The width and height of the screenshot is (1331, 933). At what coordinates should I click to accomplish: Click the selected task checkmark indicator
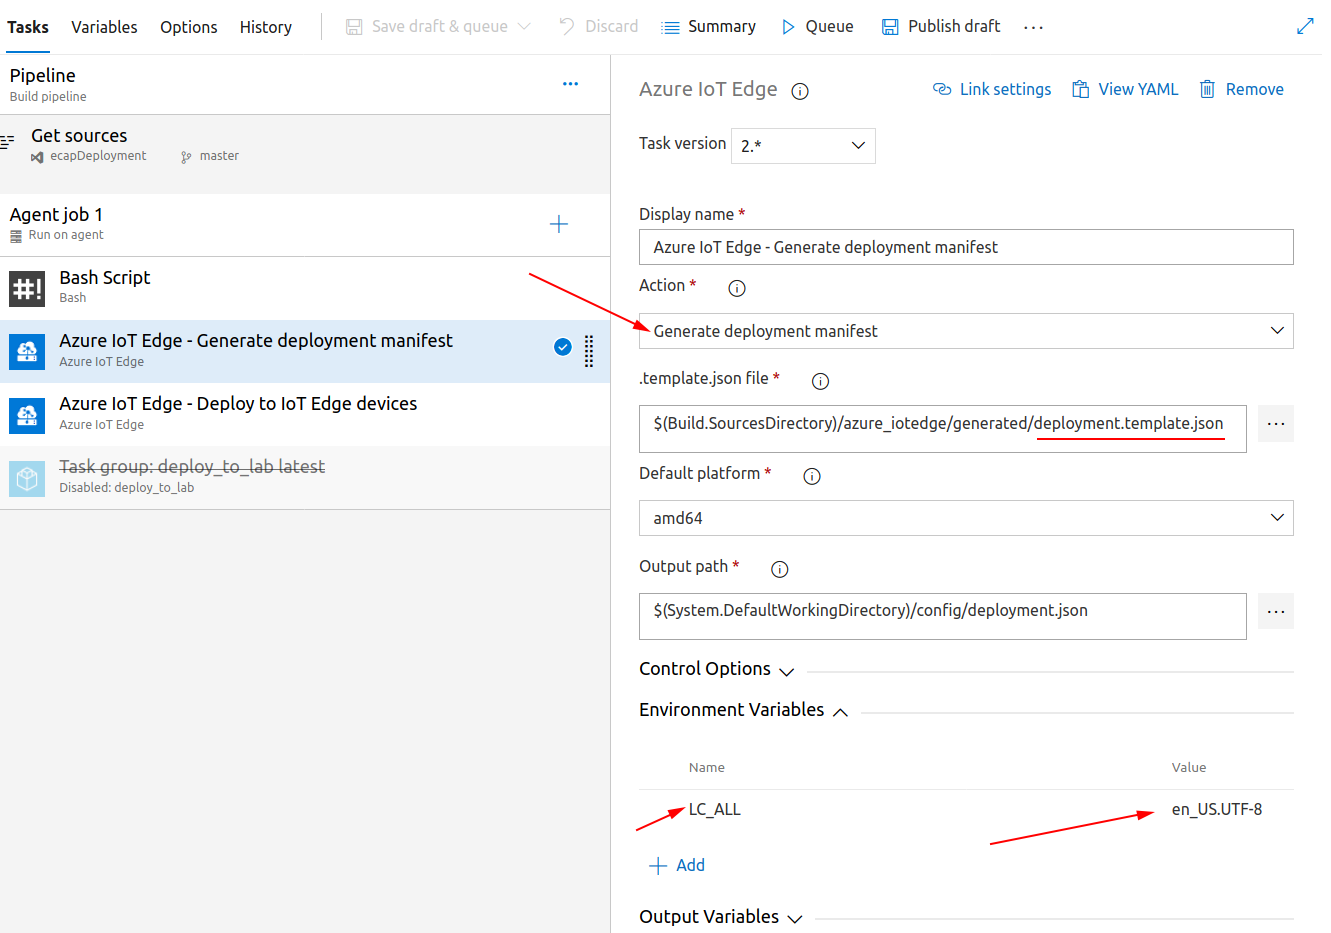click(x=563, y=347)
